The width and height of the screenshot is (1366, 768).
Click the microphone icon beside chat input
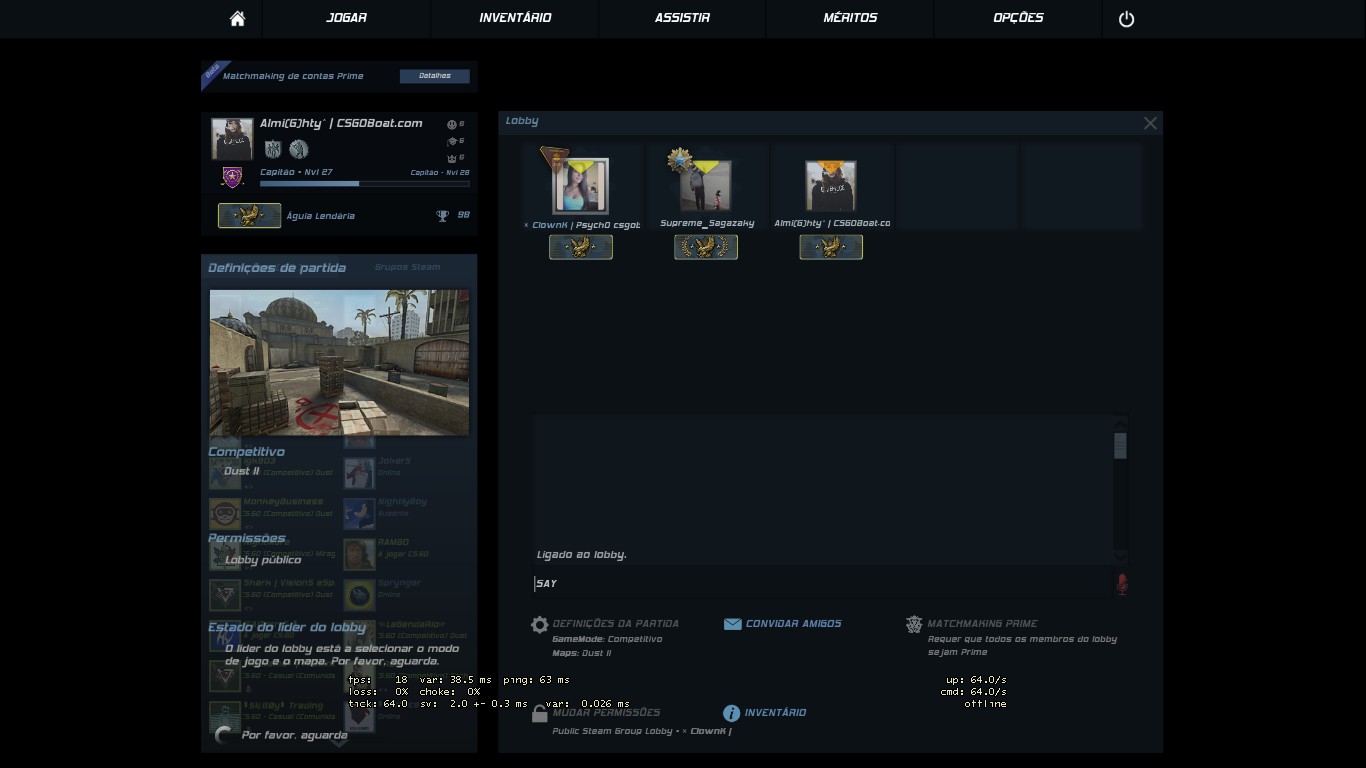1122,584
